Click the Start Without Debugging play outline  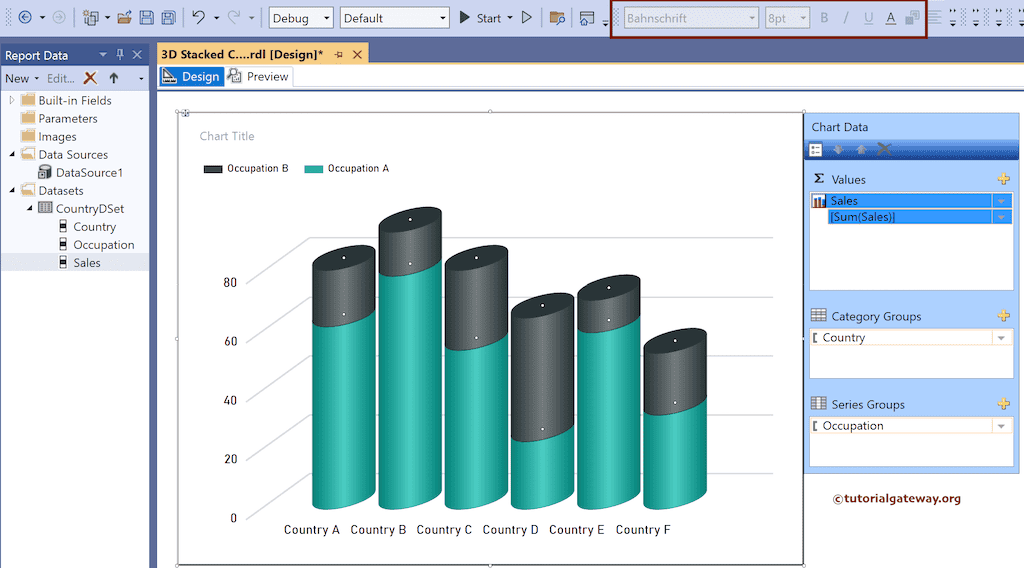(527, 18)
